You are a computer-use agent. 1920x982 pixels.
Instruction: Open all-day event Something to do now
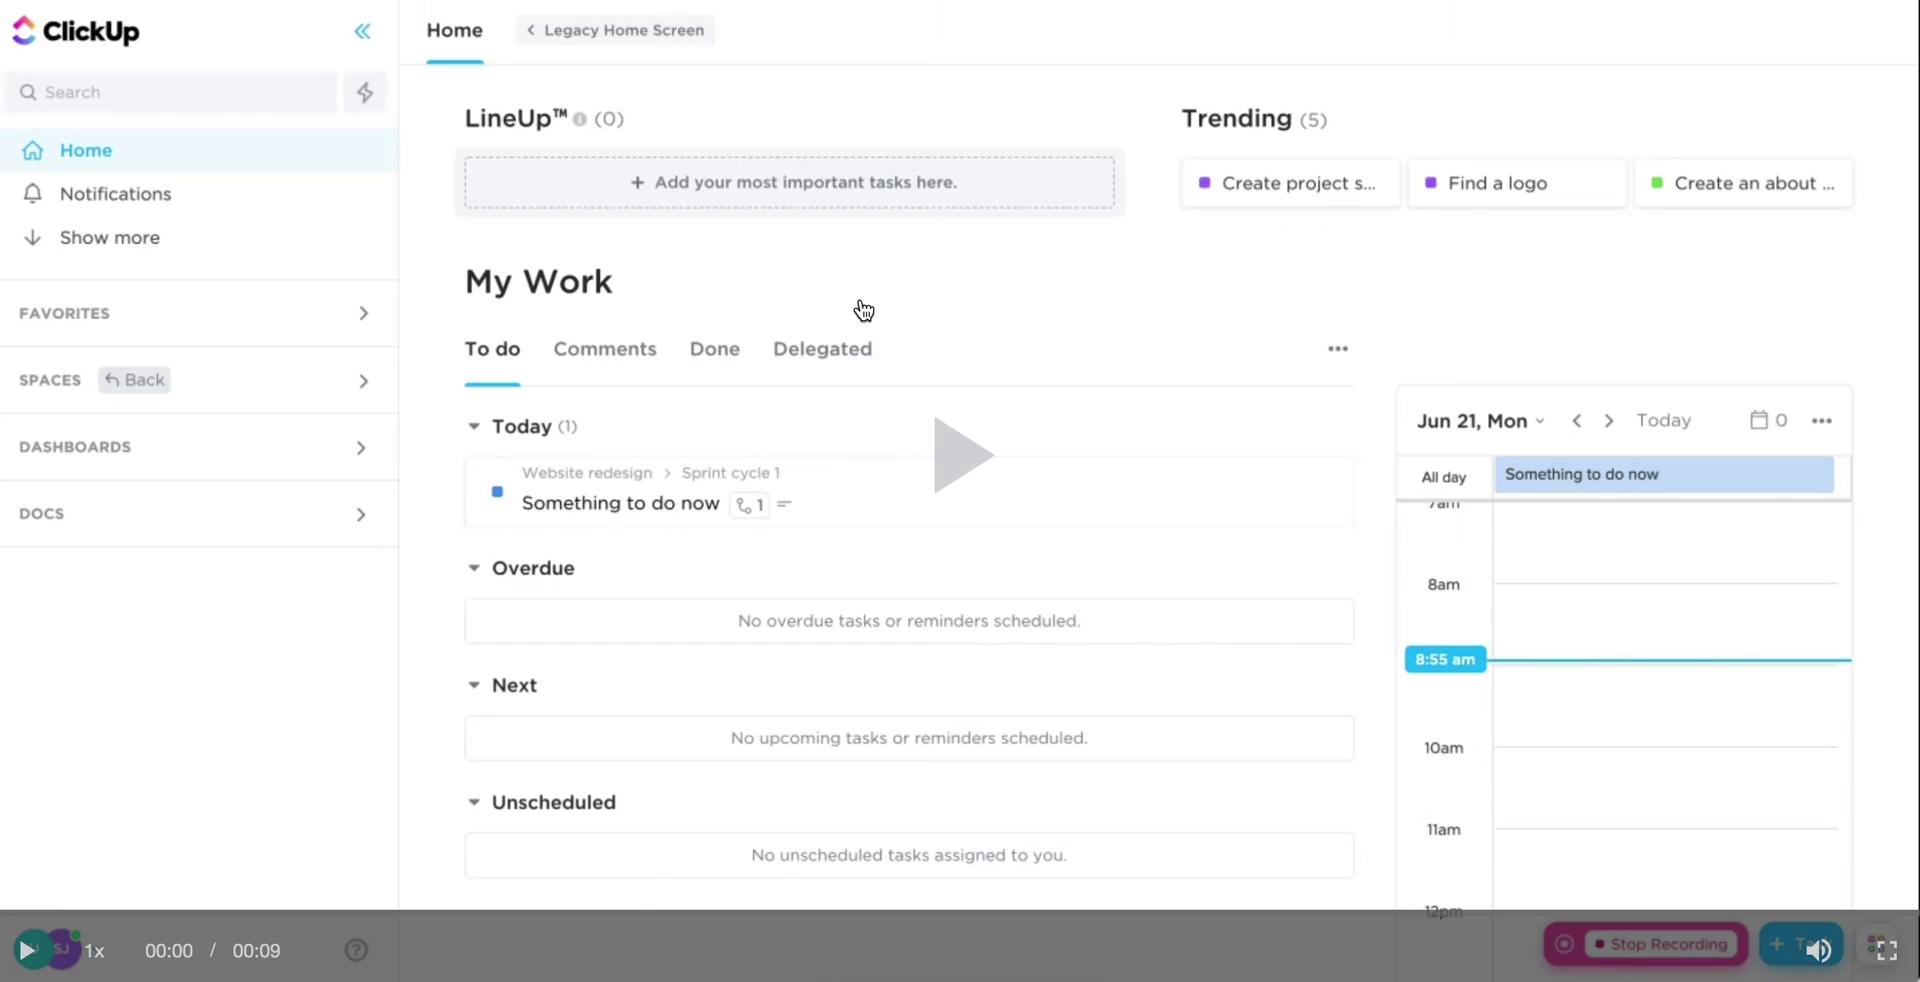[1664, 475]
